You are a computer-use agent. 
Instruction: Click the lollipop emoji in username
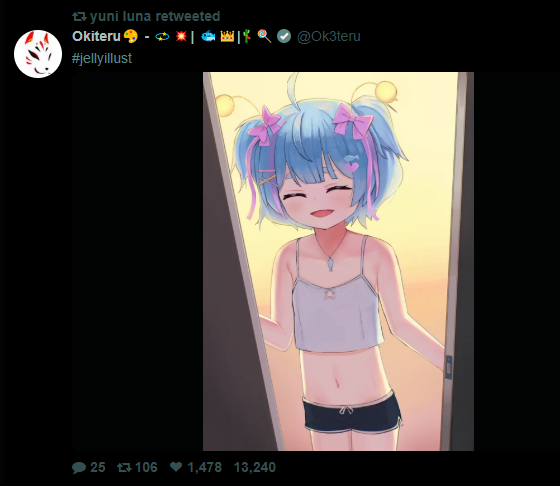click(264, 36)
